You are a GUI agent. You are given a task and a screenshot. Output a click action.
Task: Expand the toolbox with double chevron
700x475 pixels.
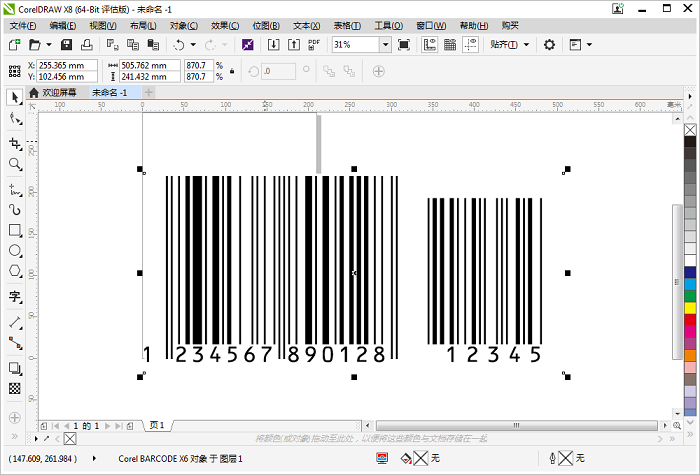tap(15, 437)
